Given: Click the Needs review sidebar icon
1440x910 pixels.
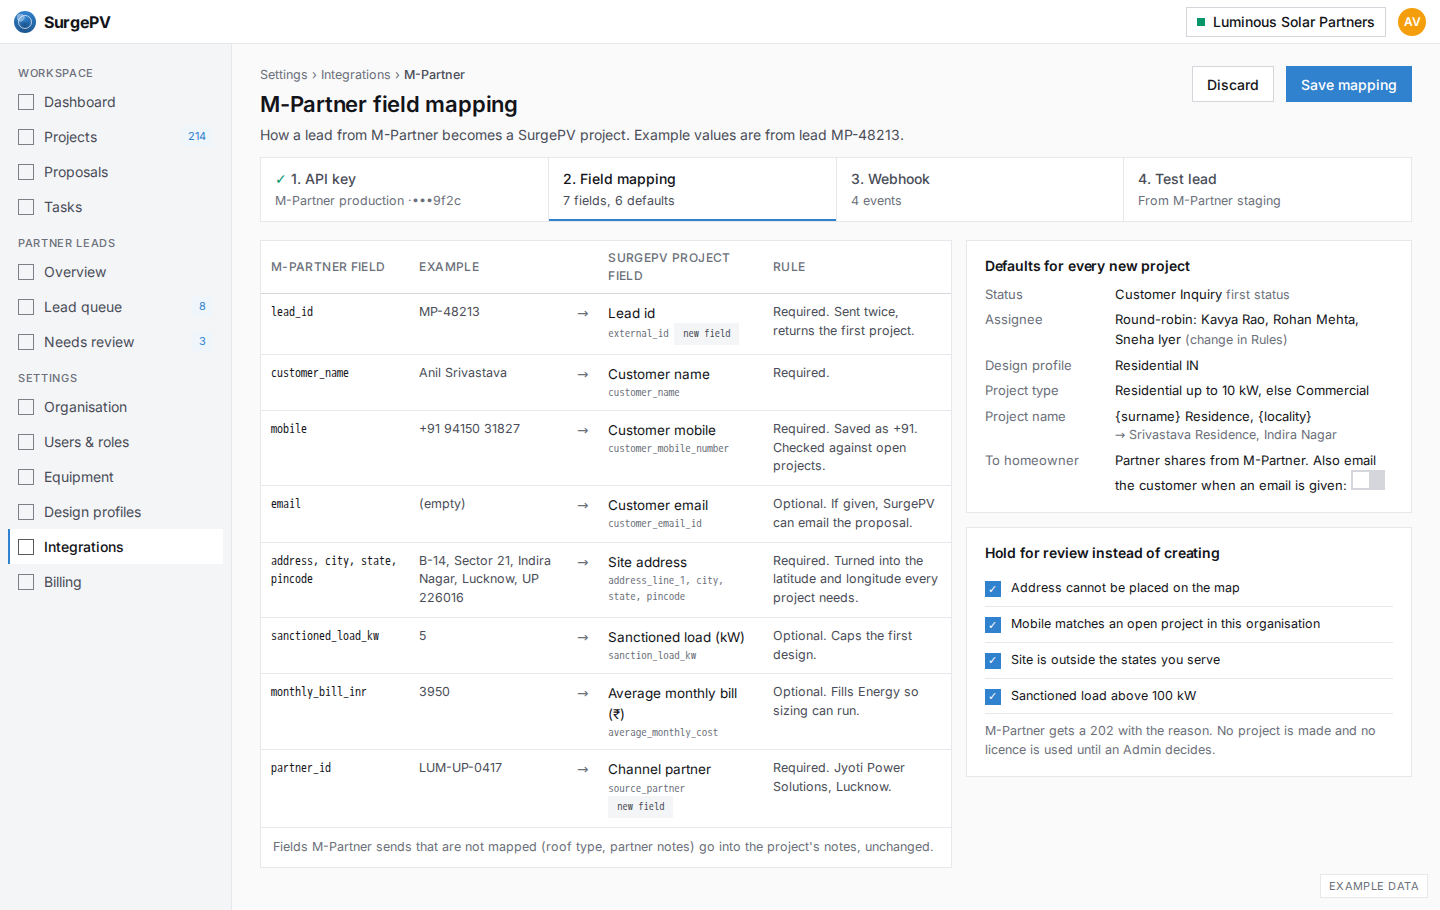Looking at the screenshot, I should coord(26,342).
